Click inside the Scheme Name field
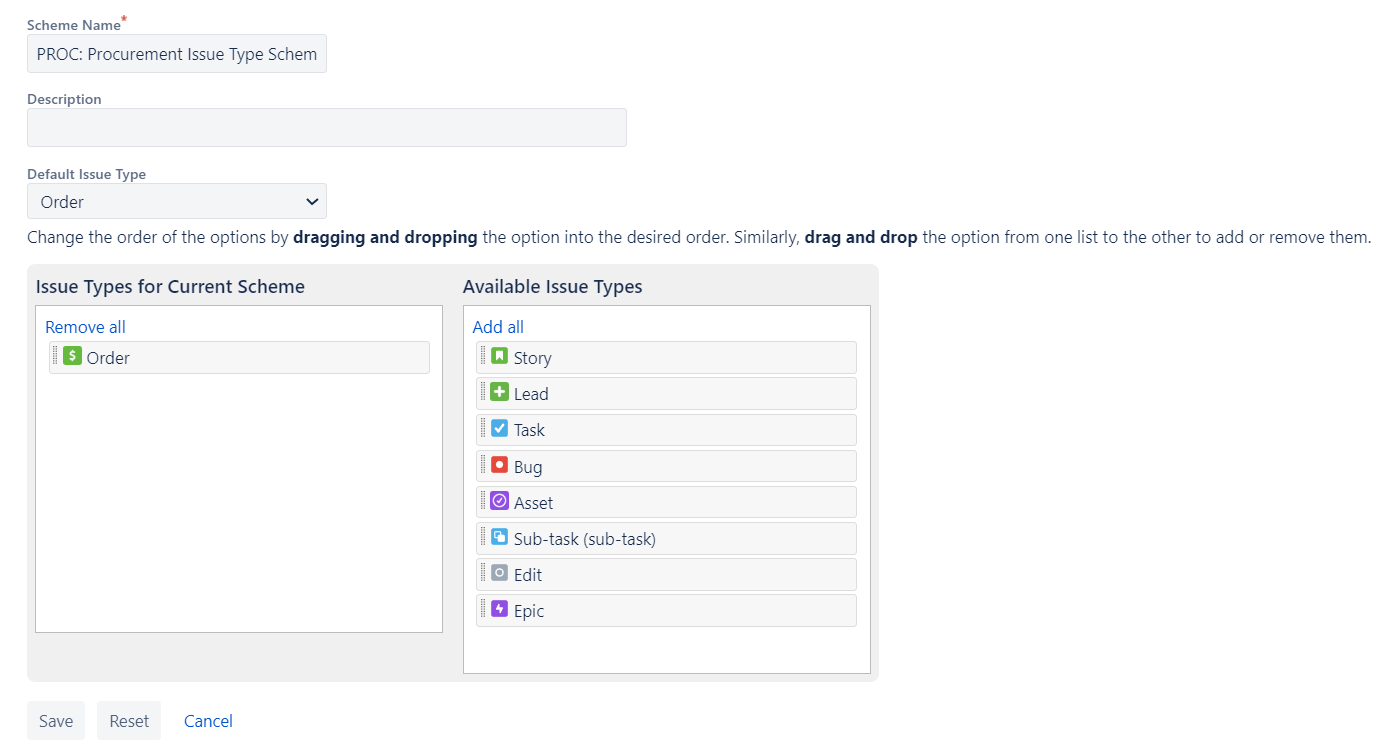 [176, 53]
